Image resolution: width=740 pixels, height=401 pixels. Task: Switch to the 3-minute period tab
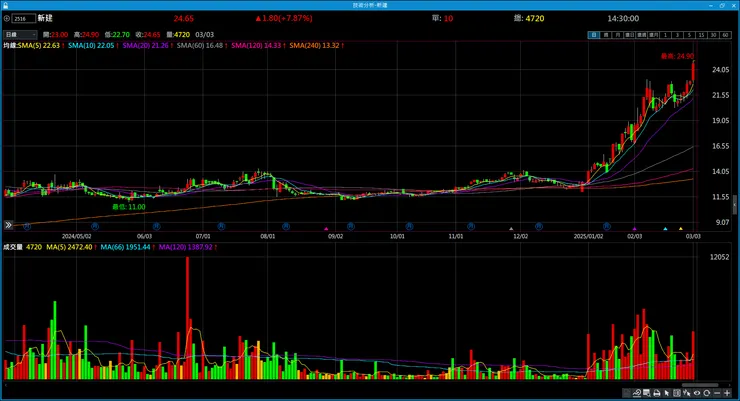(677, 35)
